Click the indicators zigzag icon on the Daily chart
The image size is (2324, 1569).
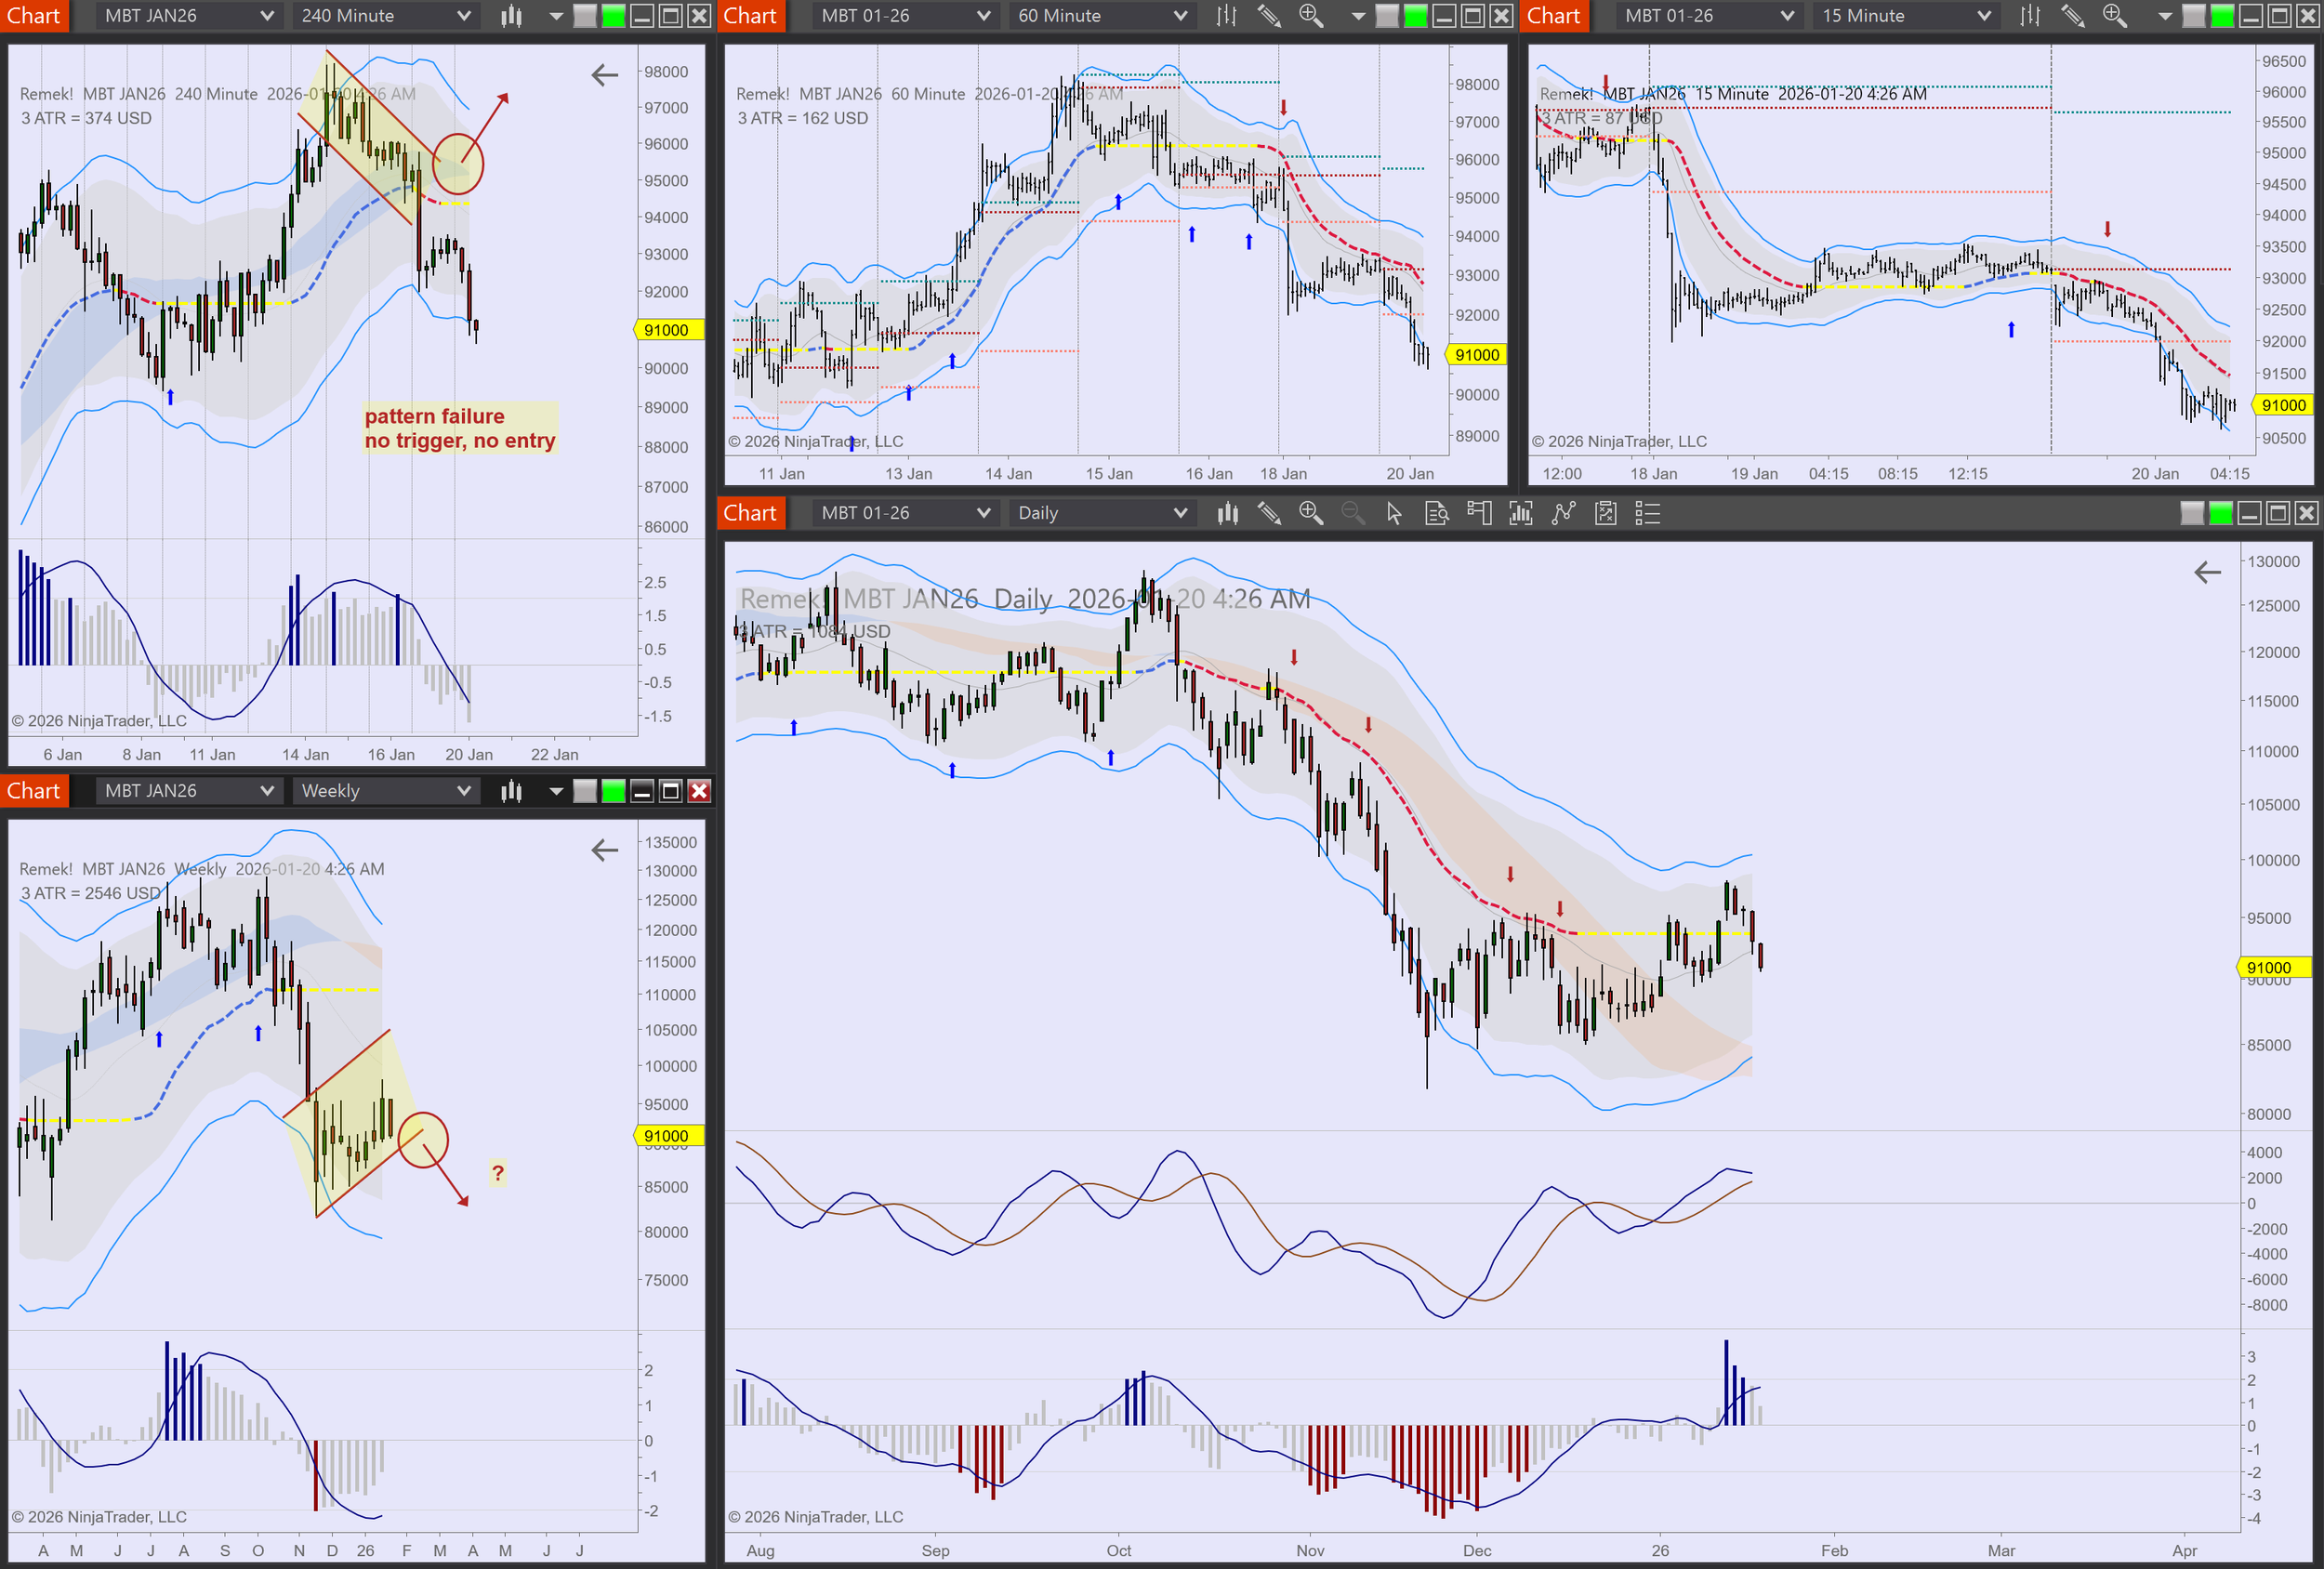[x=1564, y=513]
